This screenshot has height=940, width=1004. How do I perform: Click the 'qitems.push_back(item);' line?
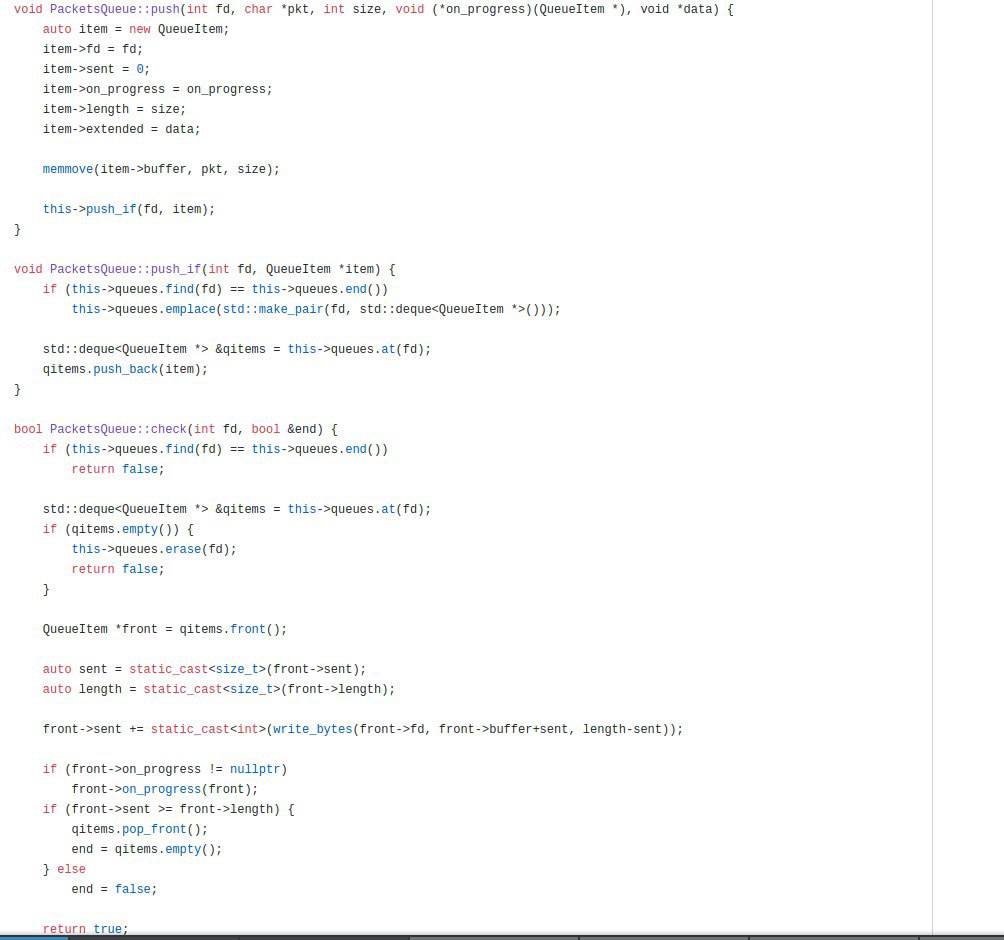[x=126, y=369]
